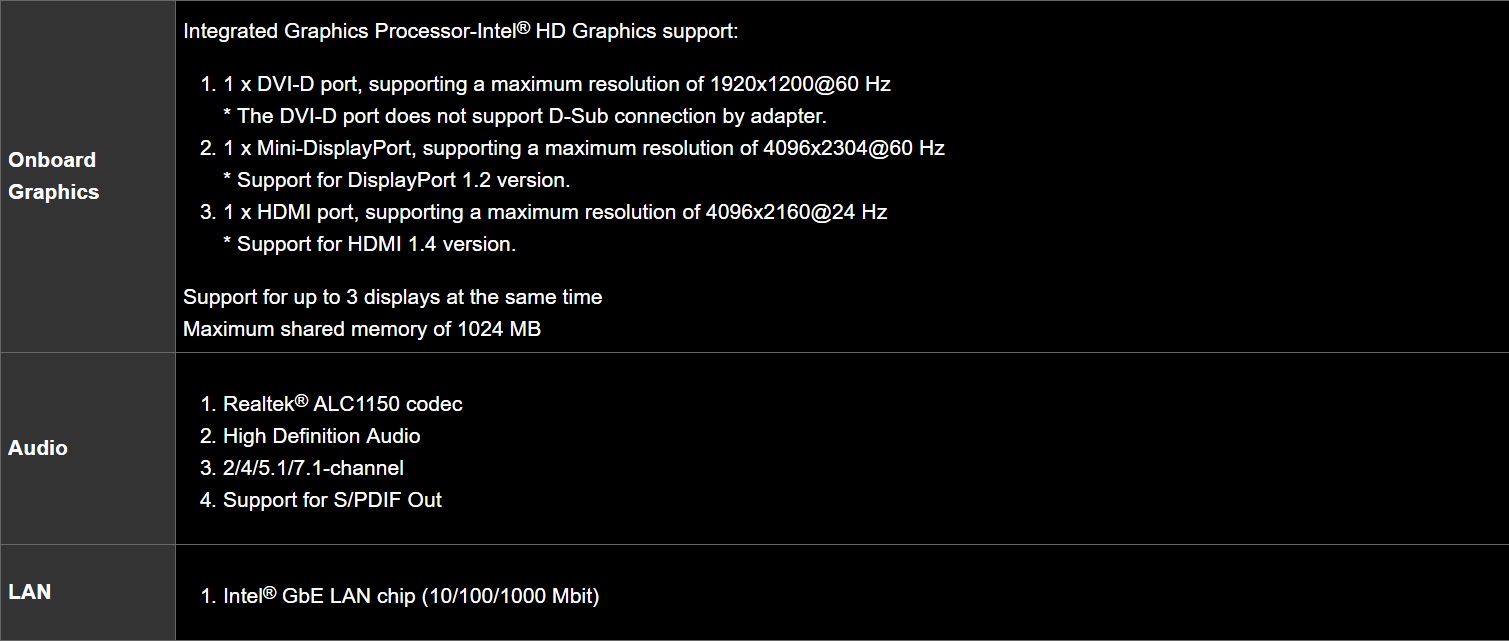Image resolution: width=1509 pixels, height=641 pixels.
Task: Click the maximum shared memory 1024 MB line
Action: click(x=361, y=329)
